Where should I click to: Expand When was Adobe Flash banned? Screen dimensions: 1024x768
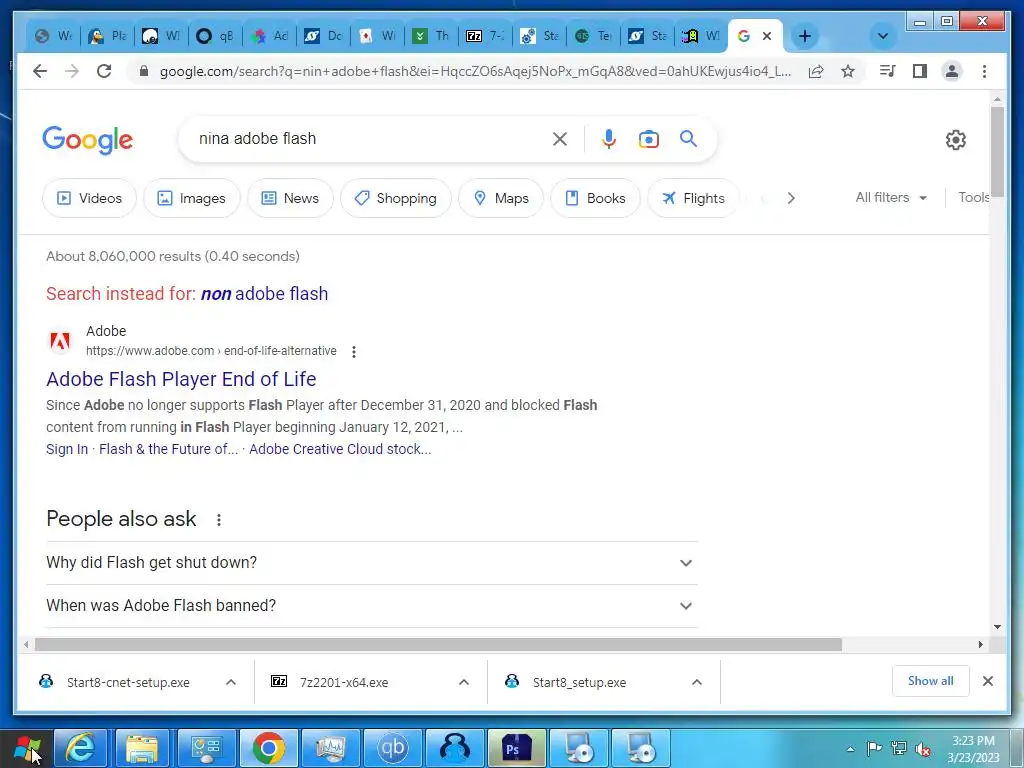[372, 605]
